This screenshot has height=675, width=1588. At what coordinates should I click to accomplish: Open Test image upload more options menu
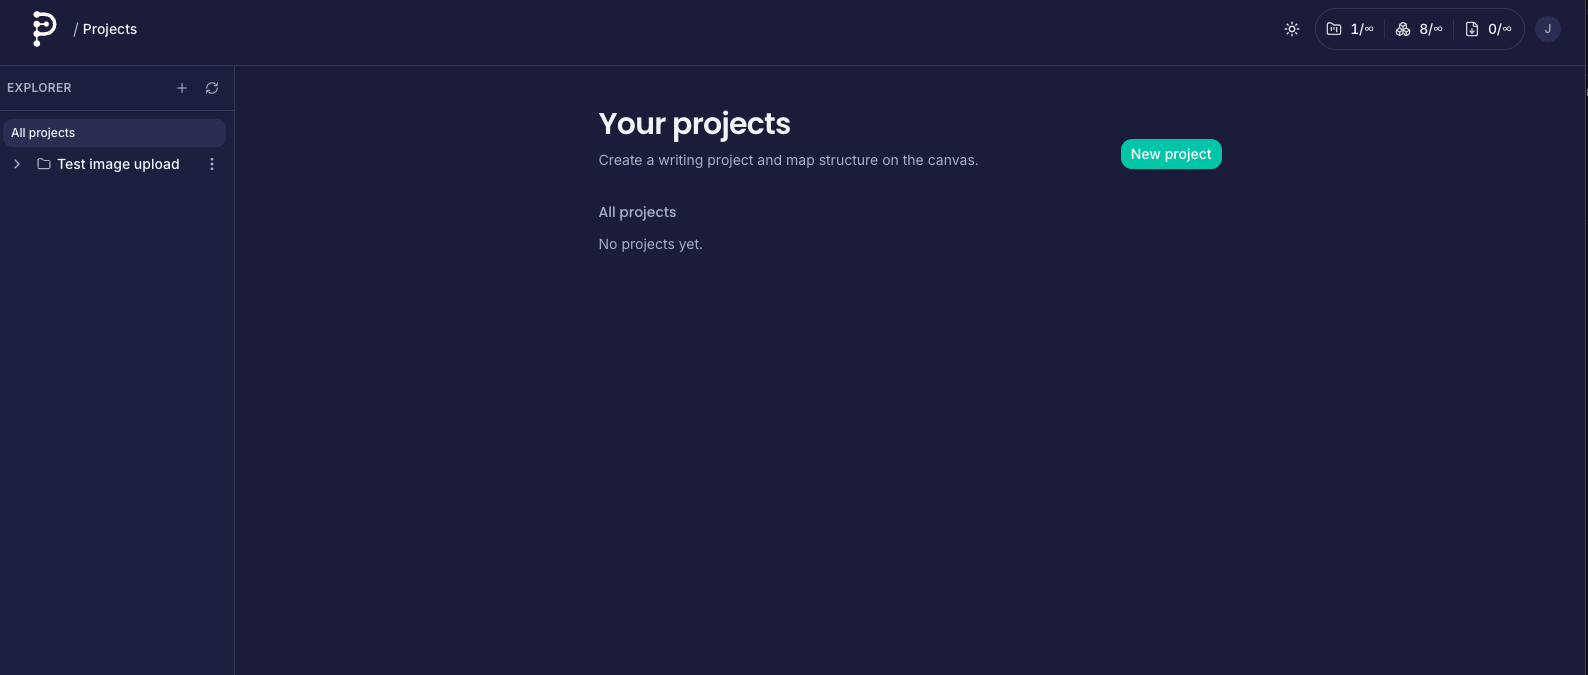[x=212, y=164]
